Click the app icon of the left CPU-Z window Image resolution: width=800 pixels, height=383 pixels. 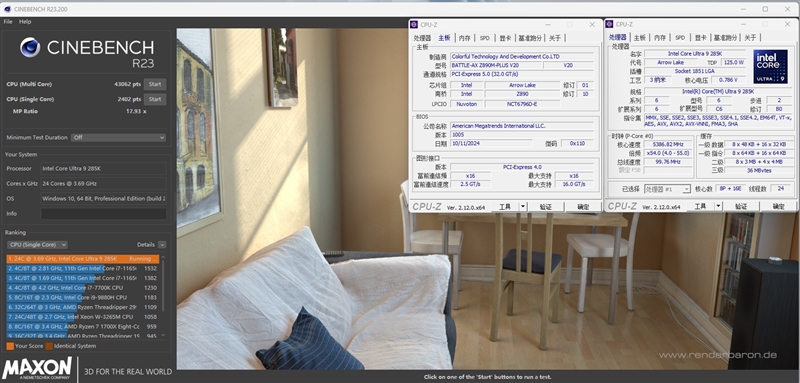415,24
